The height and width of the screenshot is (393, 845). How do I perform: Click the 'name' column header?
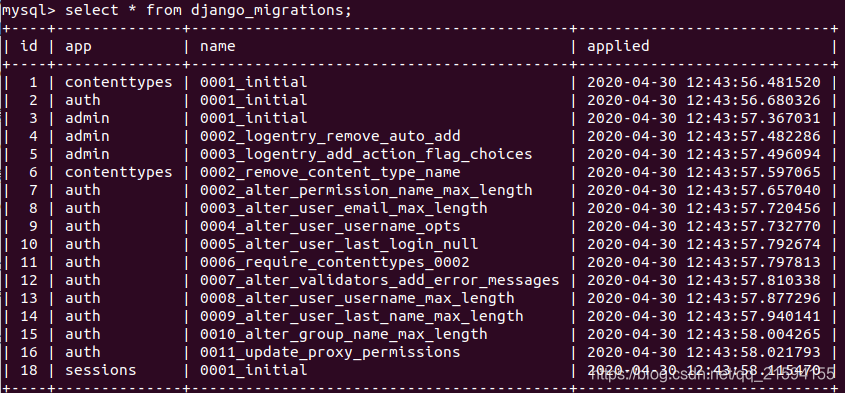pos(218,47)
